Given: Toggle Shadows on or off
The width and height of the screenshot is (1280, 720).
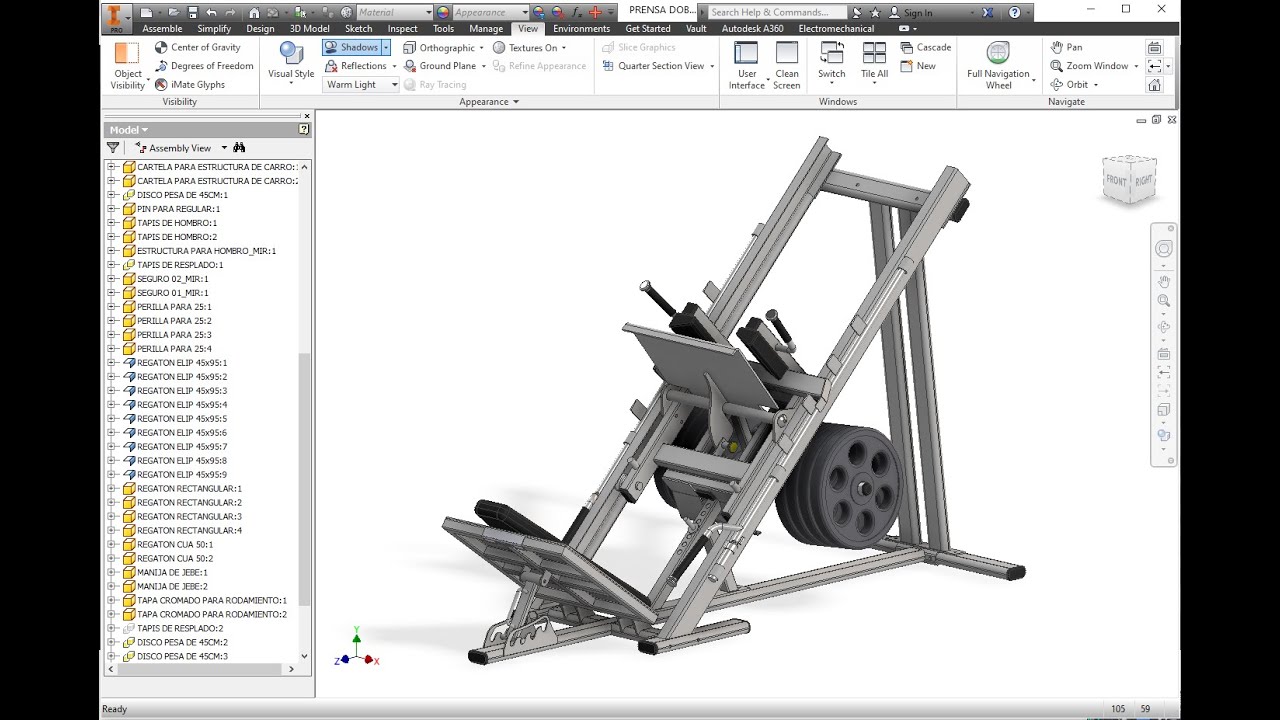Looking at the screenshot, I should pyautogui.click(x=351, y=47).
